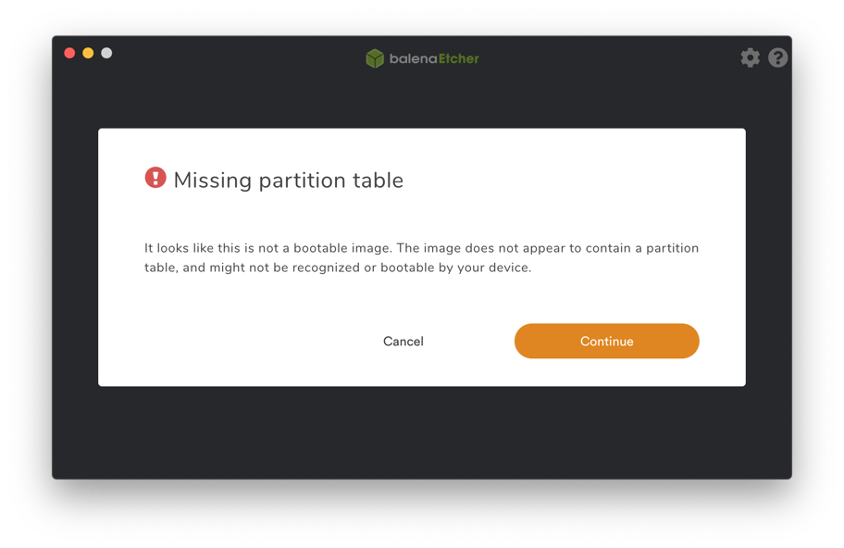
Task: Click the dark margin right of the dialog
Action: pos(769,257)
